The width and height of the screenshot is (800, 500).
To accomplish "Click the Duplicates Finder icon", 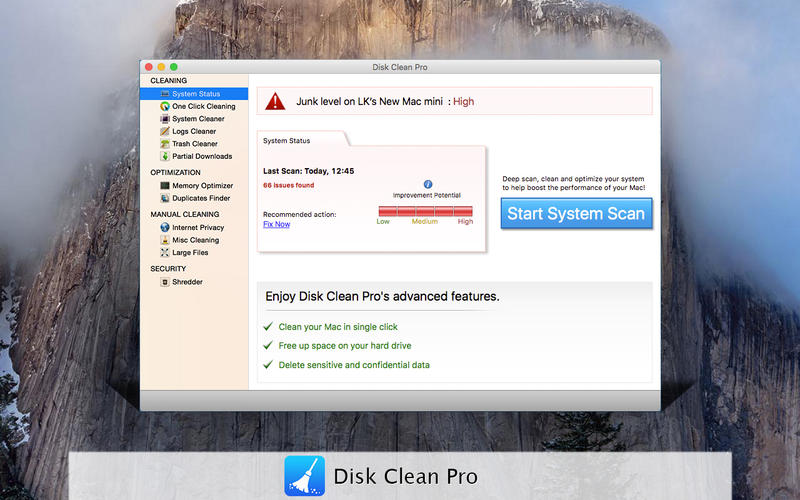I will [x=164, y=198].
